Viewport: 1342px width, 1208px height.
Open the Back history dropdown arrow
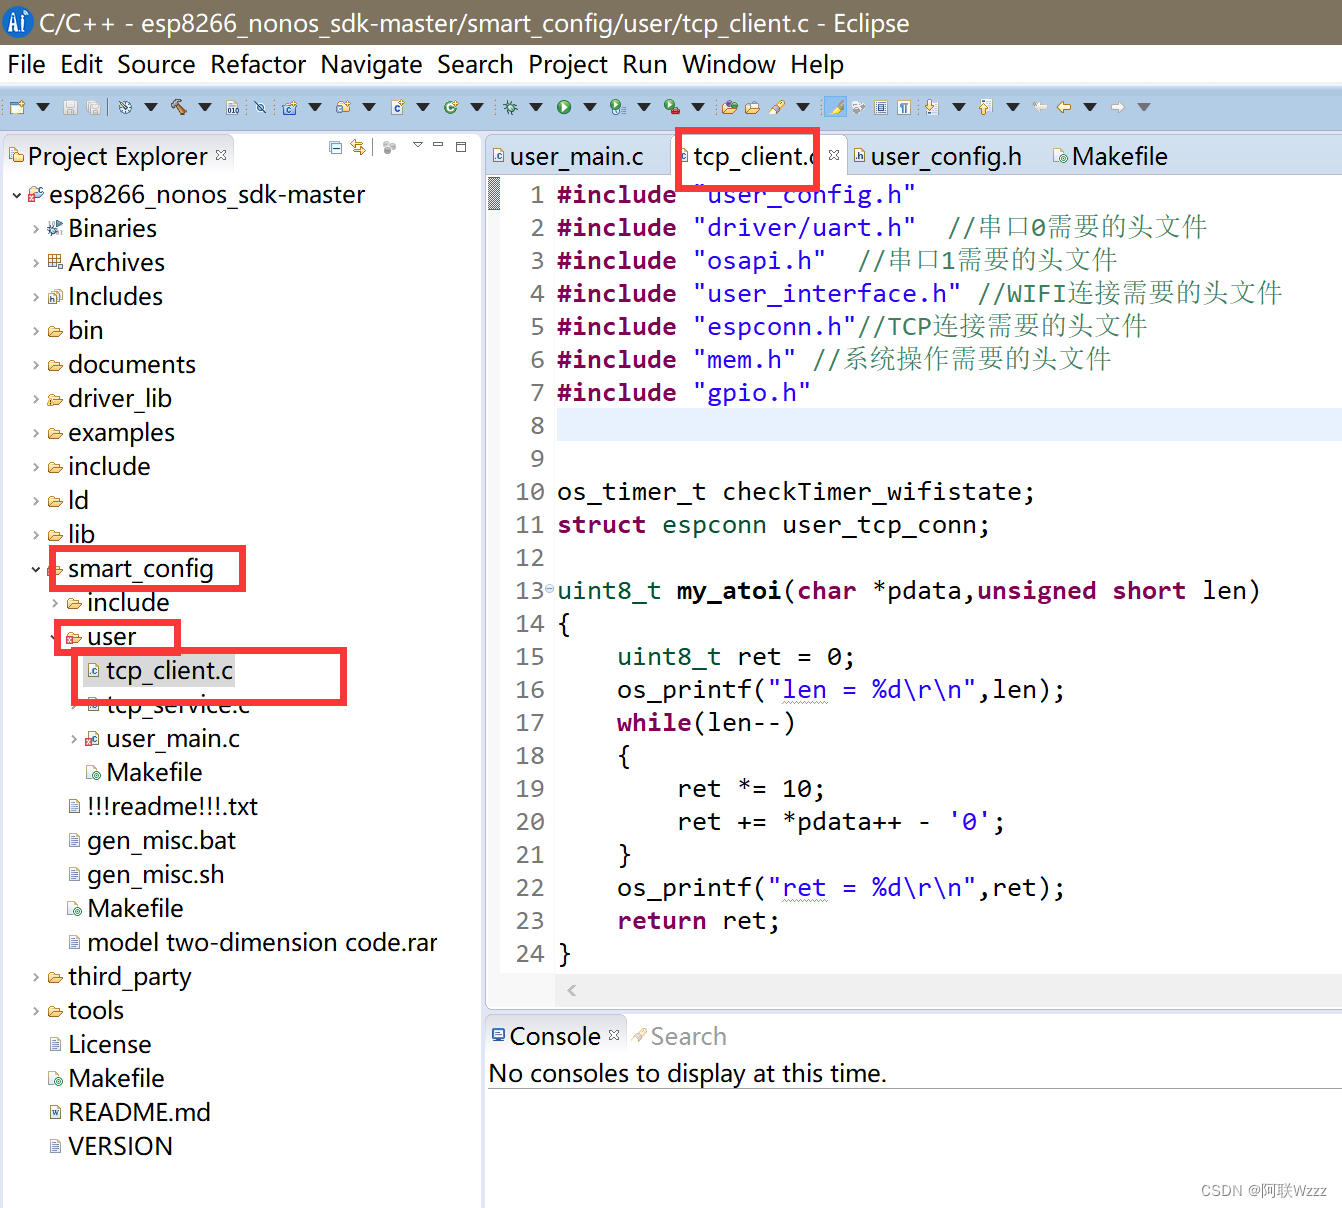[x=1090, y=107]
